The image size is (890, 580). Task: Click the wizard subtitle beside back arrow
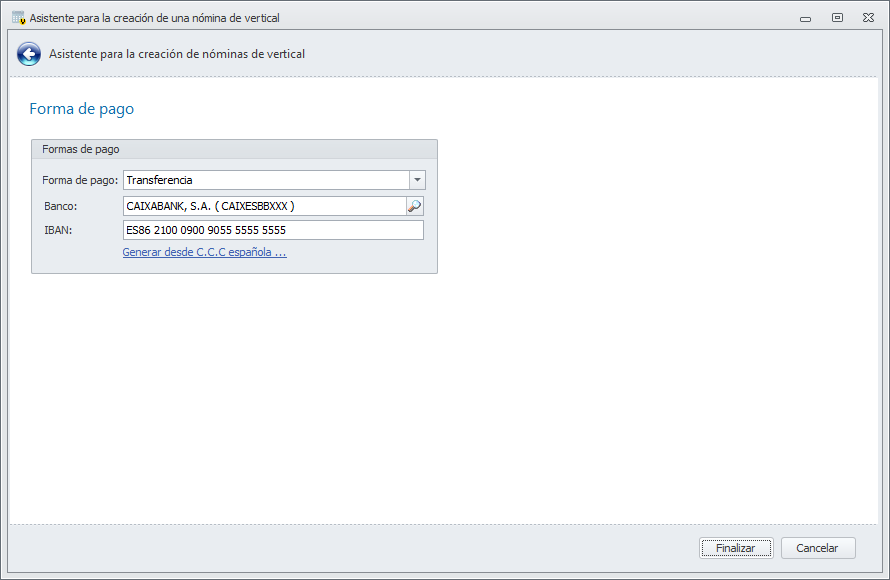tap(177, 54)
